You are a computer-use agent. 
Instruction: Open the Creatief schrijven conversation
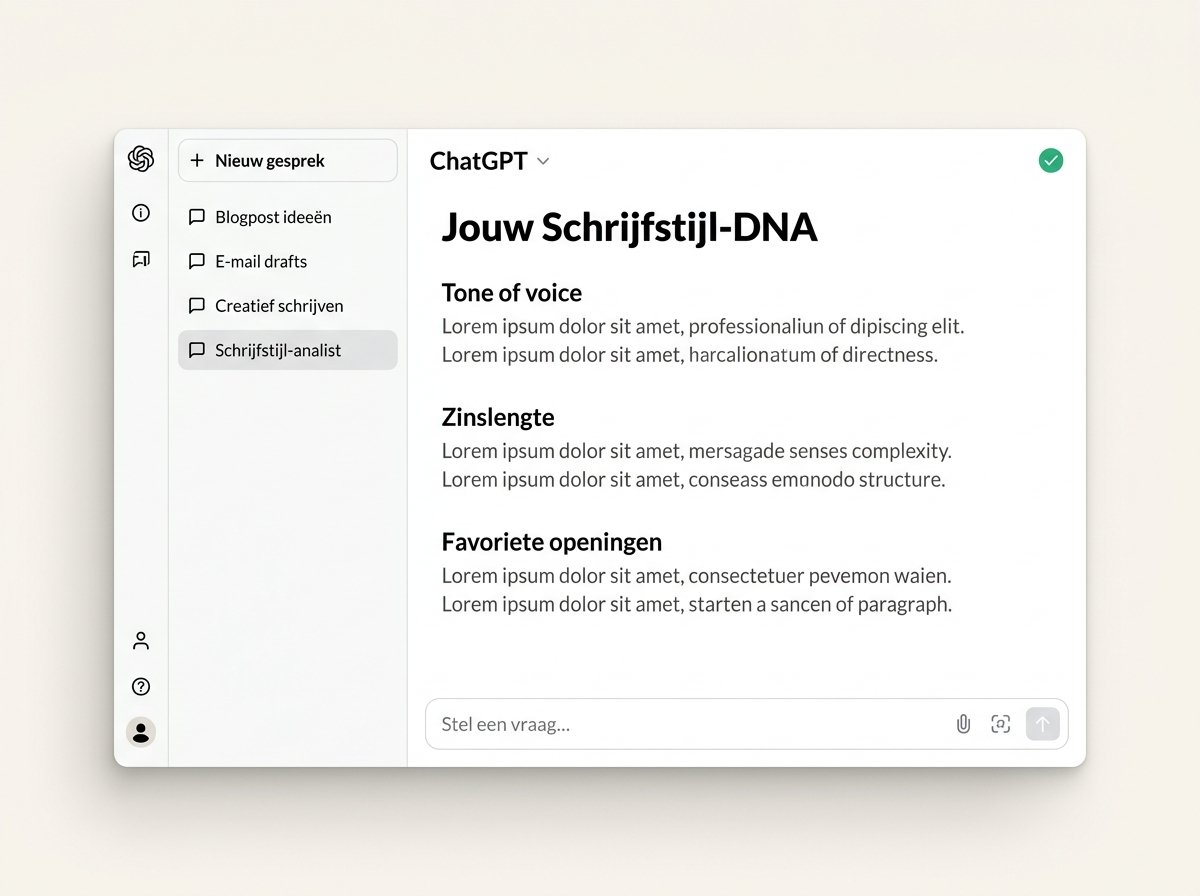279,306
